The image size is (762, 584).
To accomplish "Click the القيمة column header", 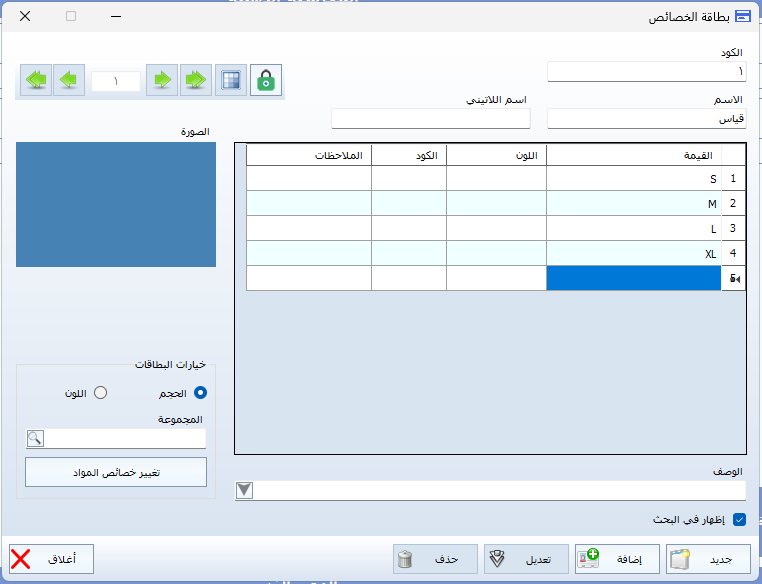I will tap(634, 155).
